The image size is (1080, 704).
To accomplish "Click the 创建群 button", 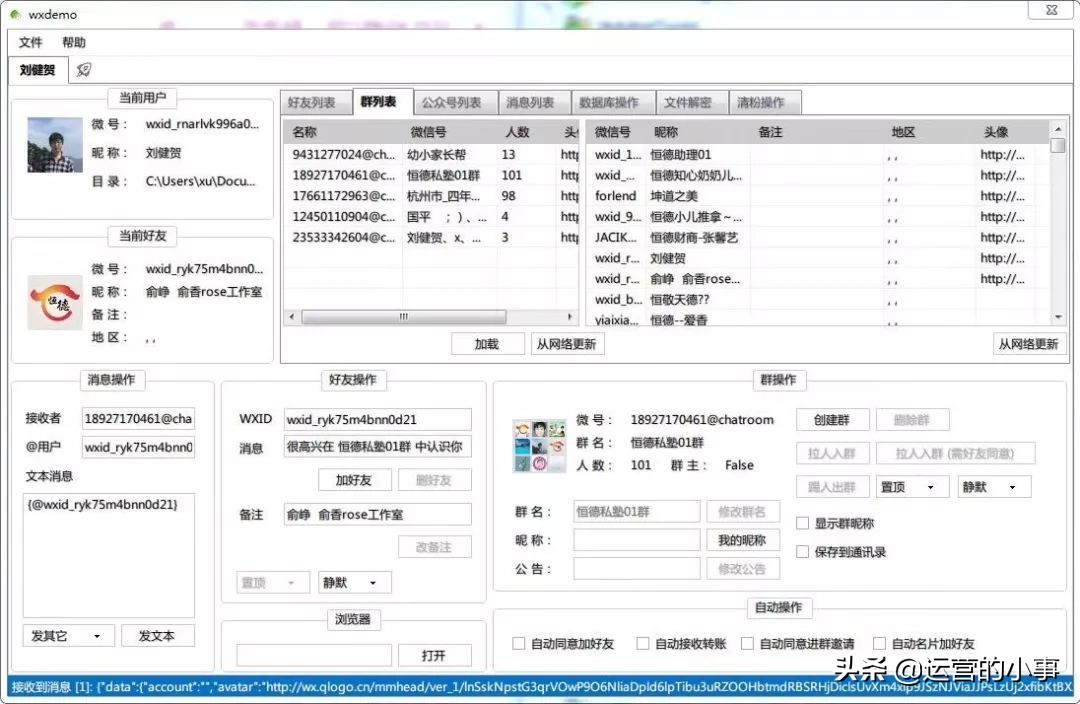I will click(832, 419).
